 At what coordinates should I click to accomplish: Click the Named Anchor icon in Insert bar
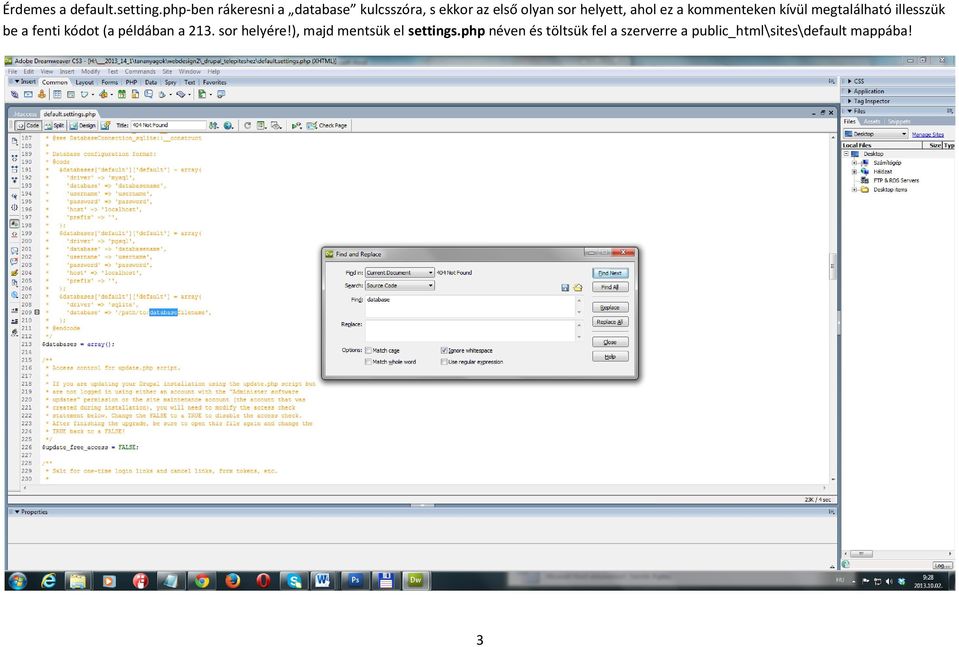click(x=42, y=94)
